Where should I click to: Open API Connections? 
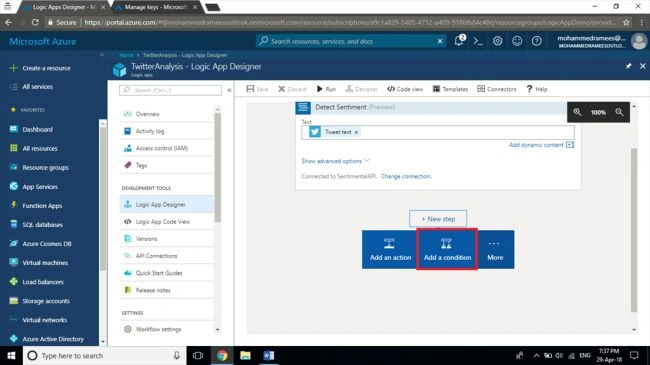(167, 256)
